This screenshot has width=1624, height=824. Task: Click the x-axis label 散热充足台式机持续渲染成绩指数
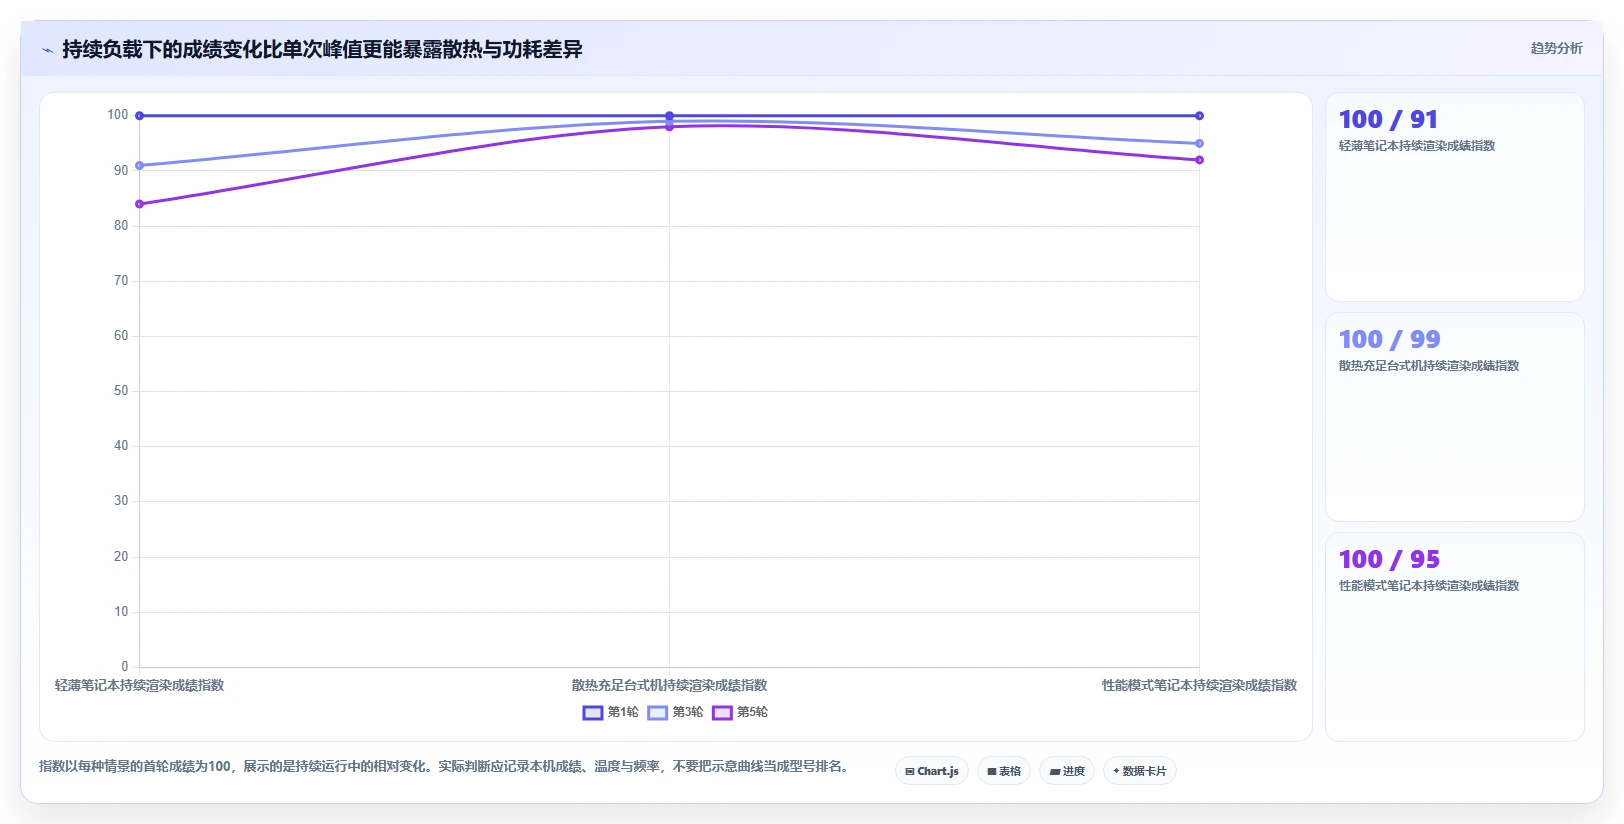[x=669, y=686]
